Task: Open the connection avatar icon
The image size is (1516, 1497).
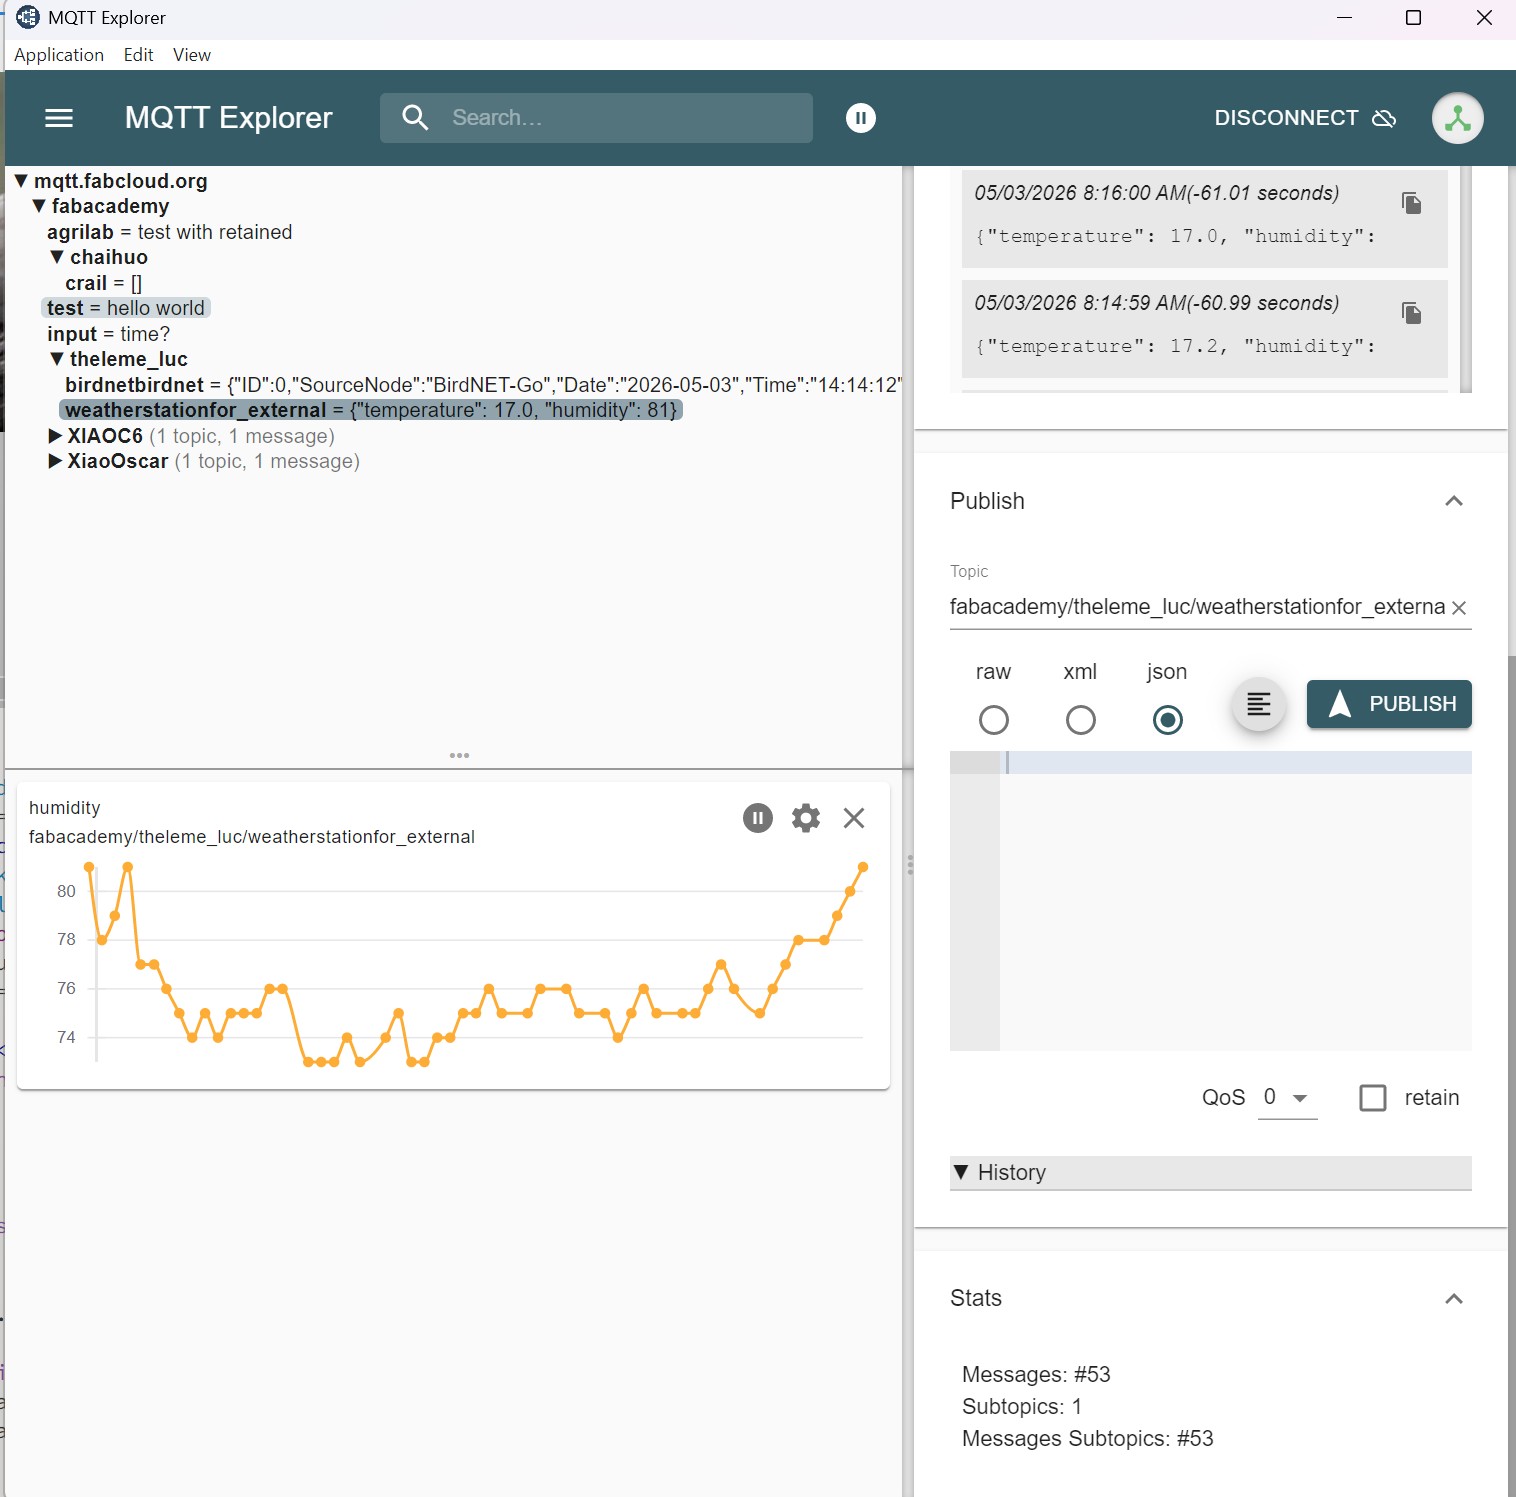Action: (x=1458, y=118)
